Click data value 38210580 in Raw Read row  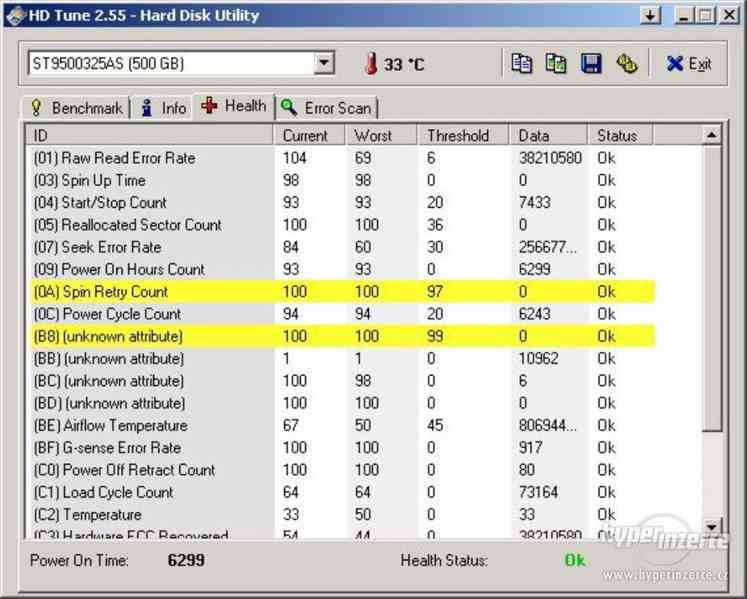550,158
